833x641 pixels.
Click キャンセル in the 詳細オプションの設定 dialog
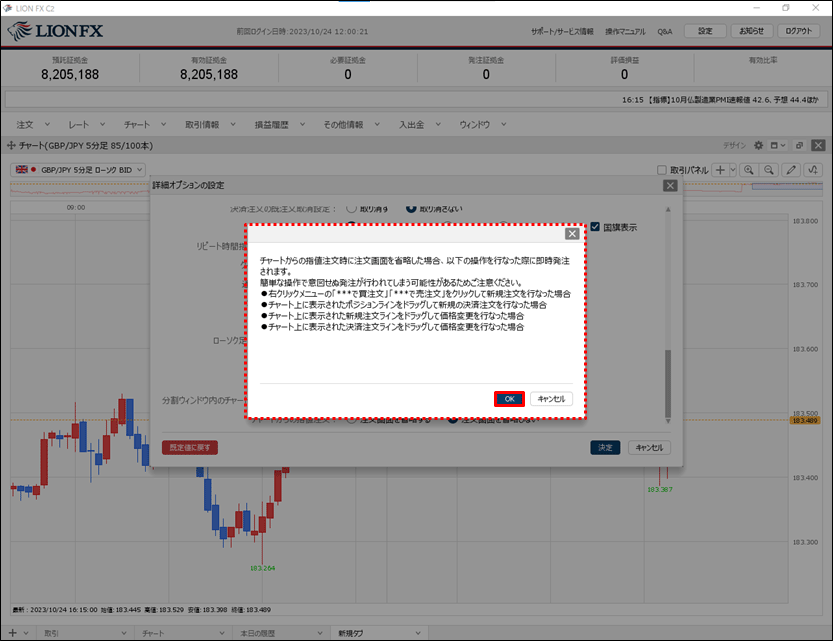[x=649, y=448]
